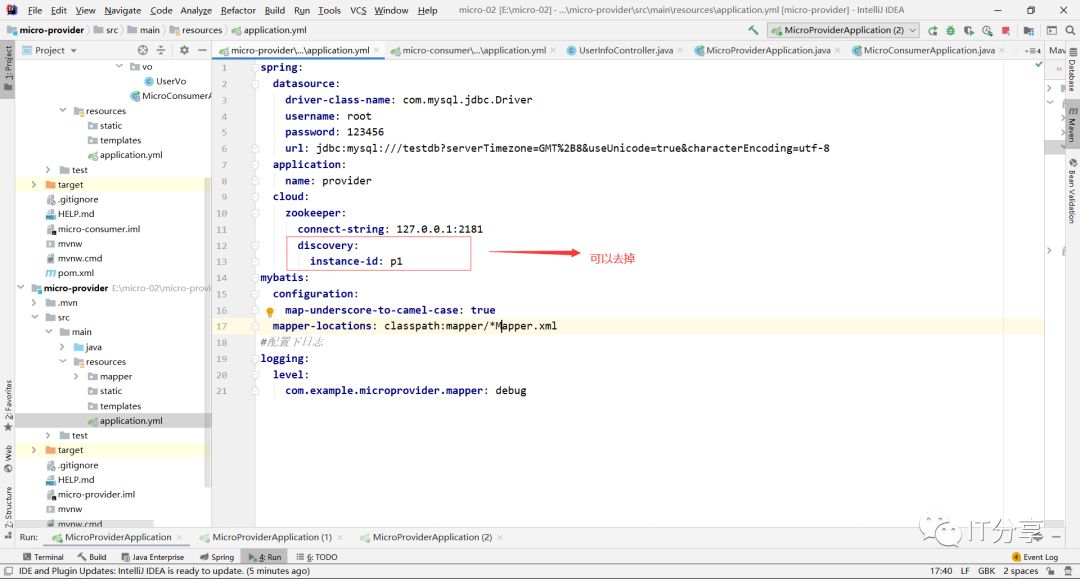Screen dimensions: 1080x579
Task: Stop the running application with the red square
Action: 1006,30
